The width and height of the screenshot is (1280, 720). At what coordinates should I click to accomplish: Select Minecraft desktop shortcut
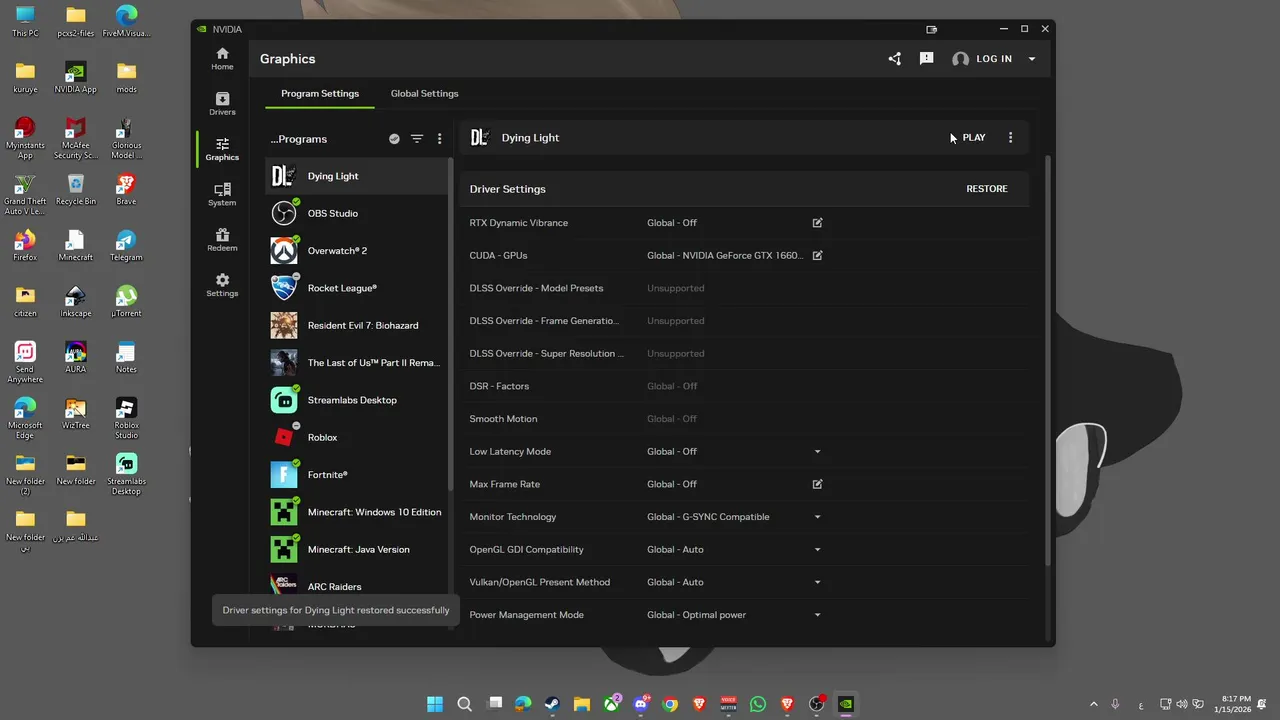tap(76, 246)
